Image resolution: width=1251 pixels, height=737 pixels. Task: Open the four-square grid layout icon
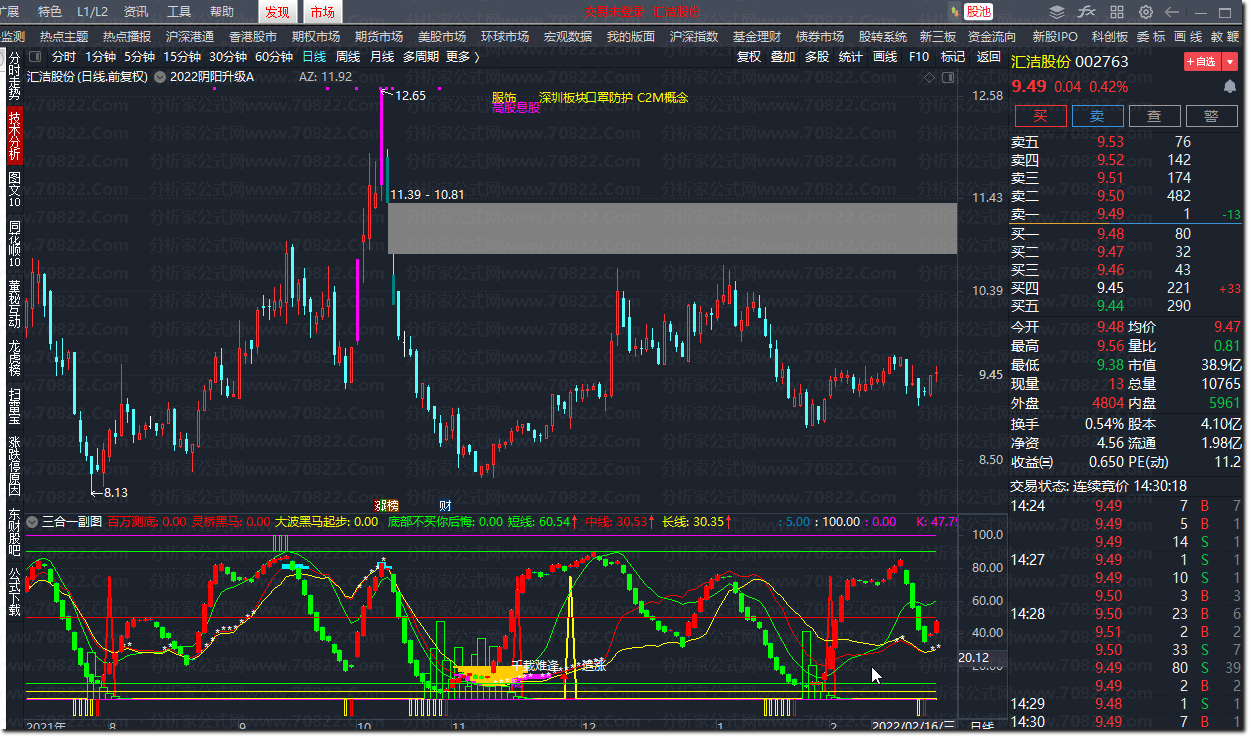[x=1116, y=12]
